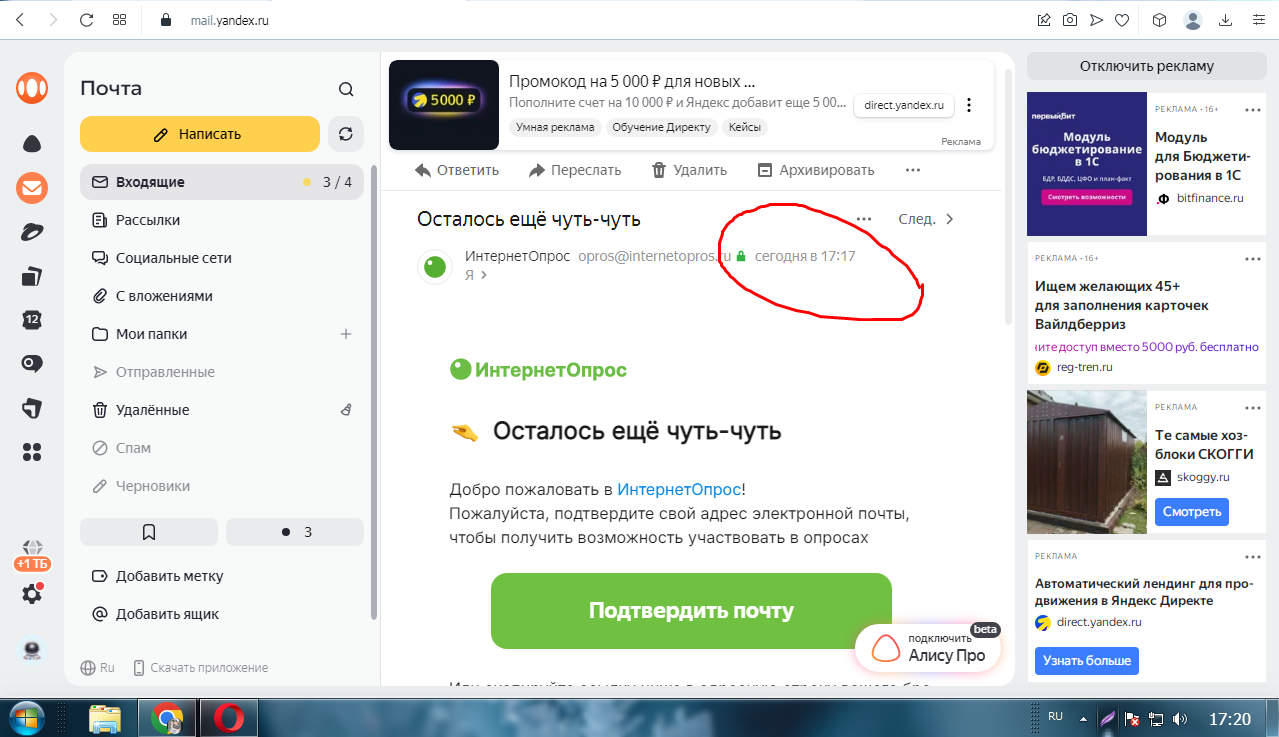Screen dimensions: 1279x737
Task: Open all services grid icon in sidebar
Action: tap(32, 452)
